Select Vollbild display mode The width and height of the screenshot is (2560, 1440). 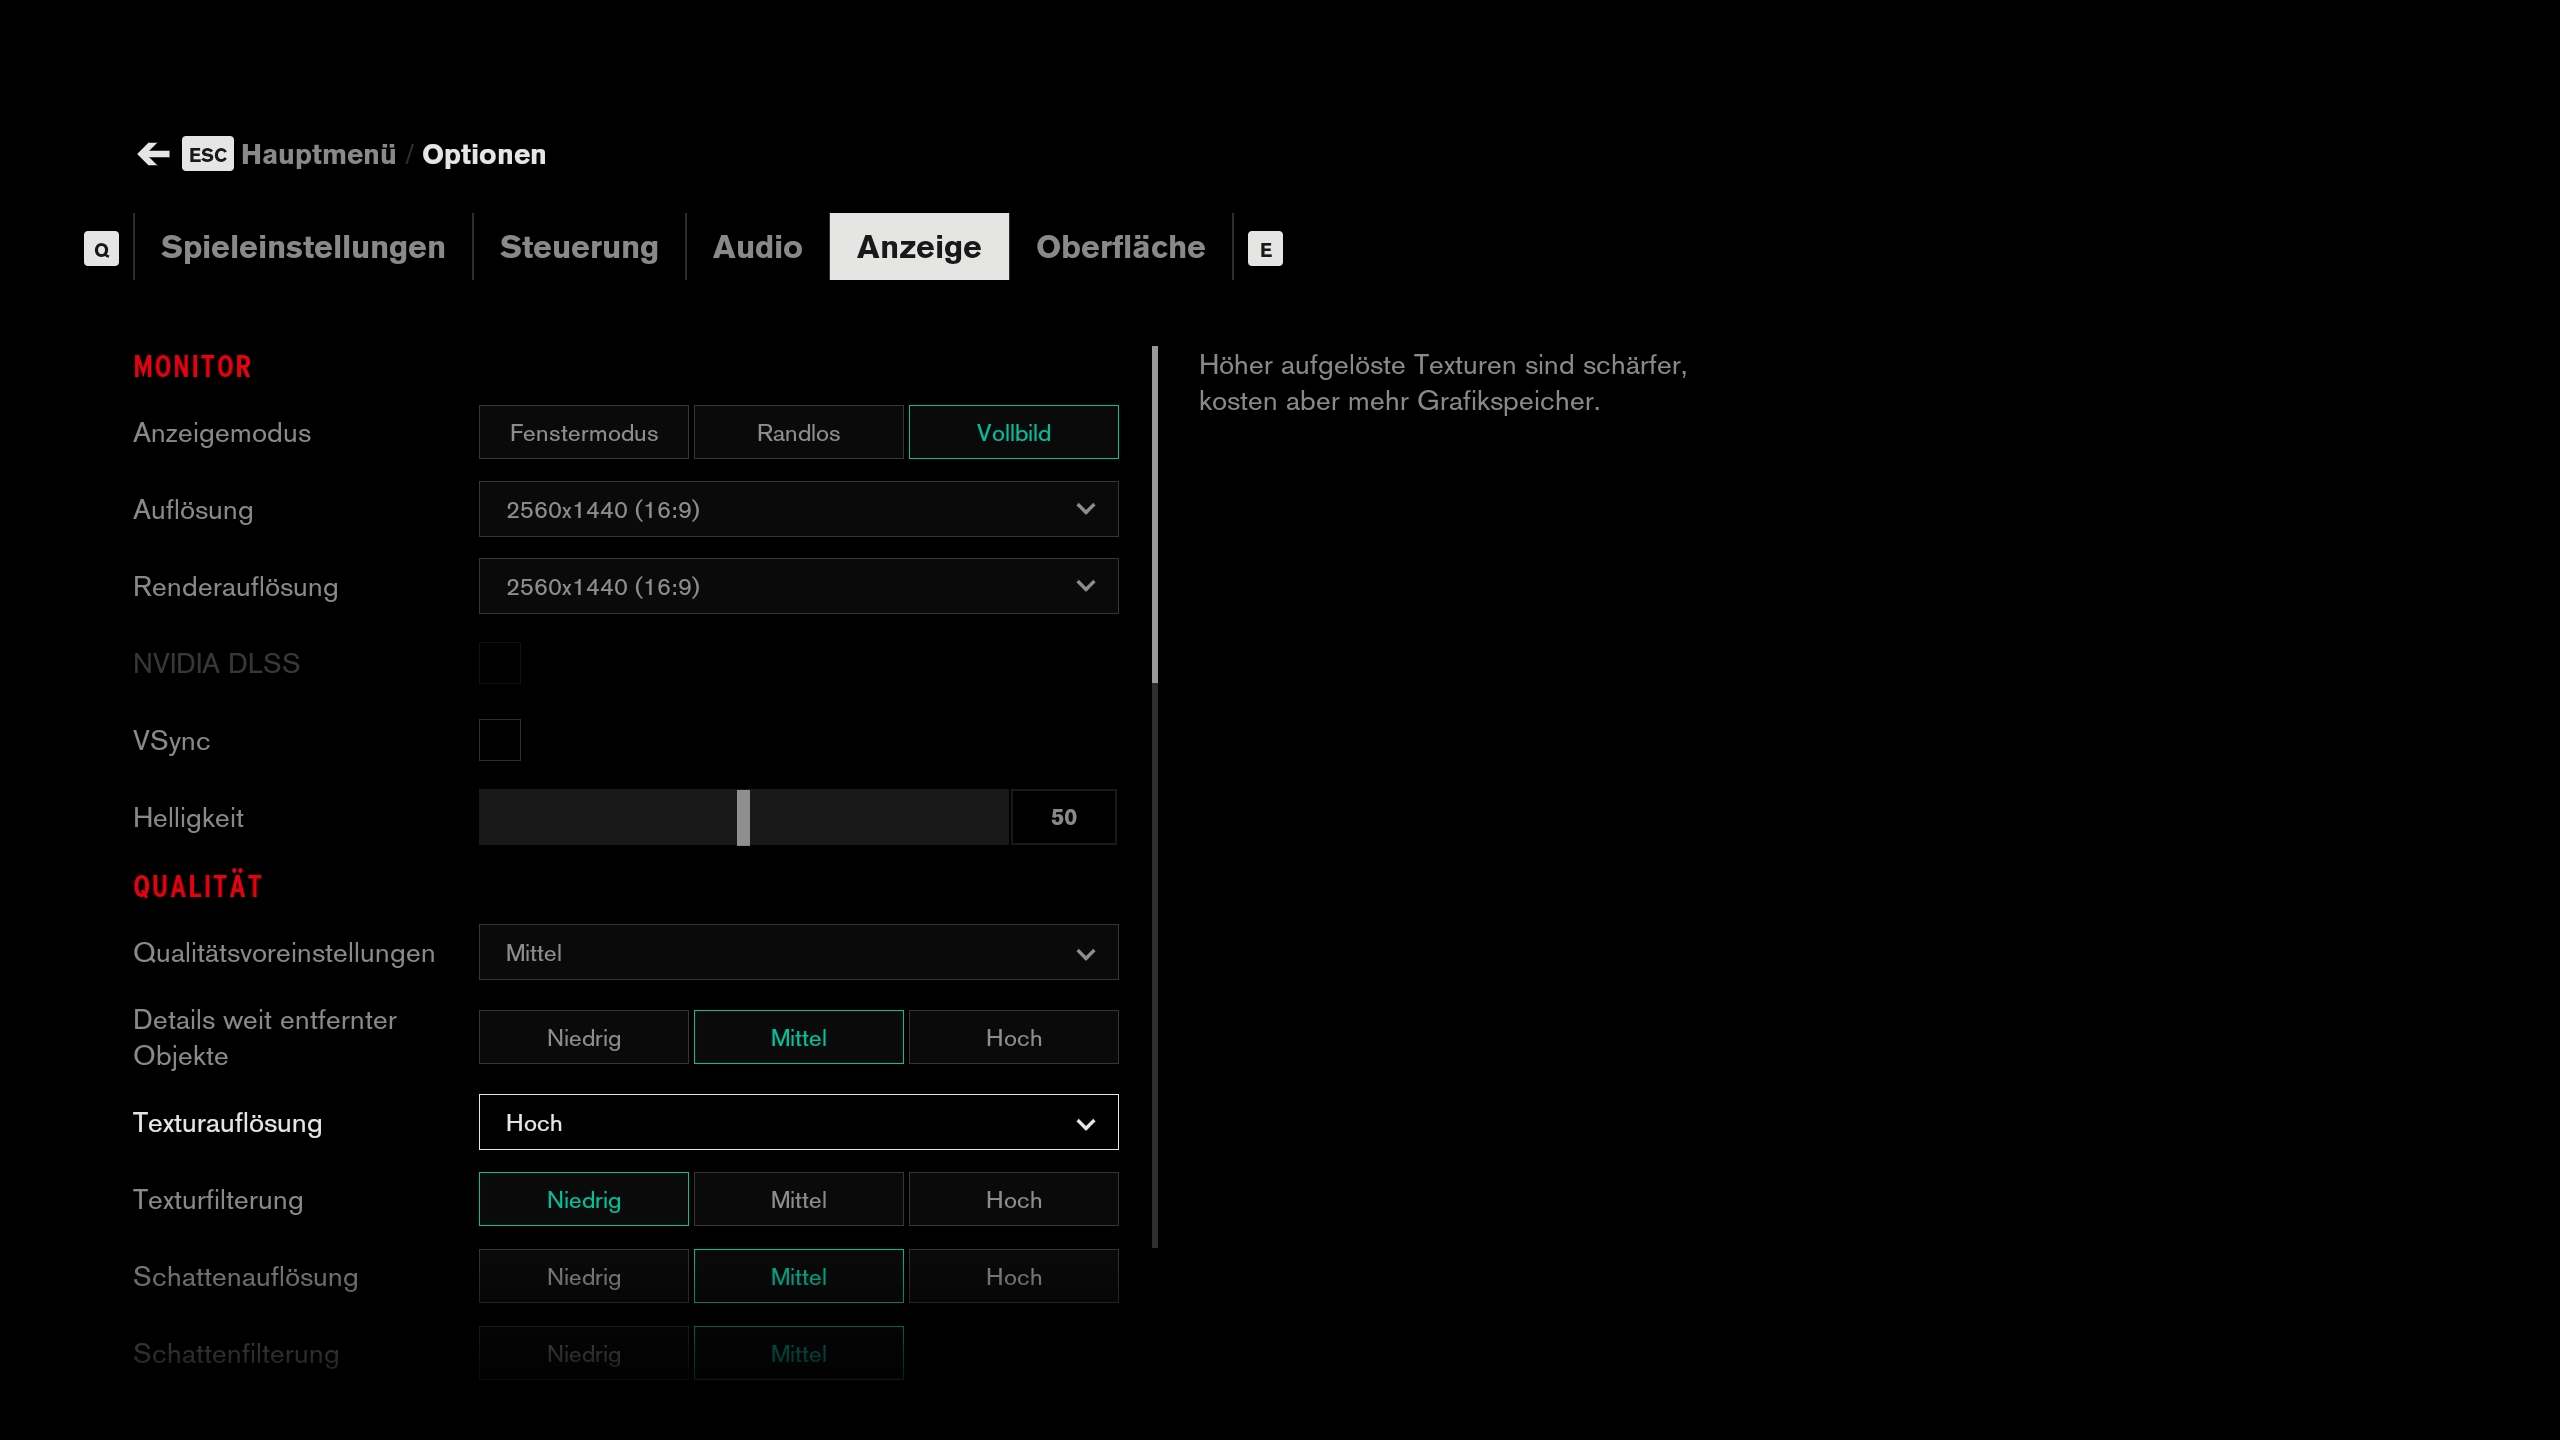click(1013, 432)
